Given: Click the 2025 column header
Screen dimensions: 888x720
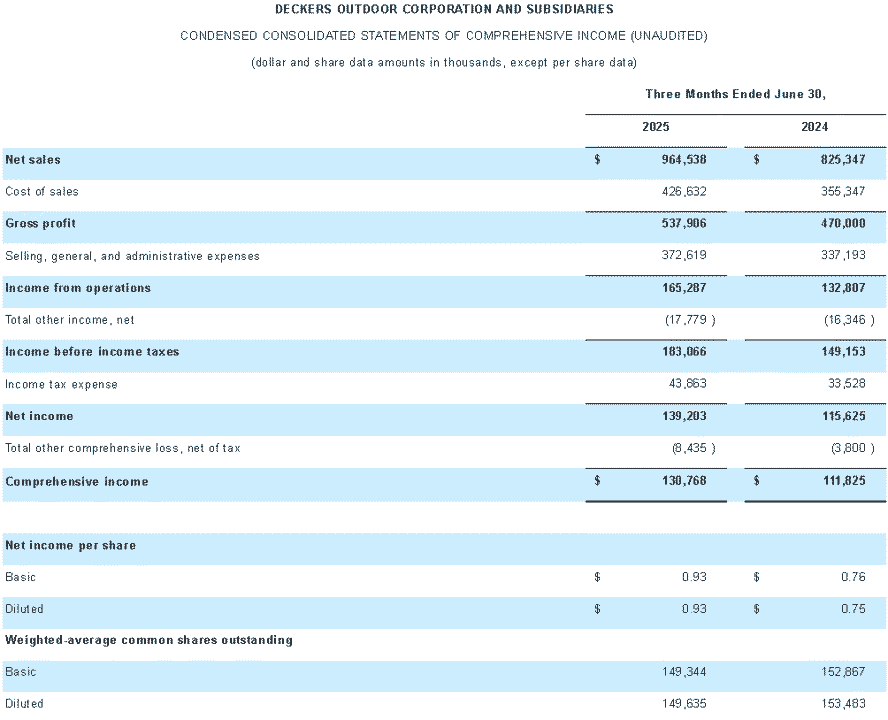Looking at the screenshot, I should coord(655,127).
